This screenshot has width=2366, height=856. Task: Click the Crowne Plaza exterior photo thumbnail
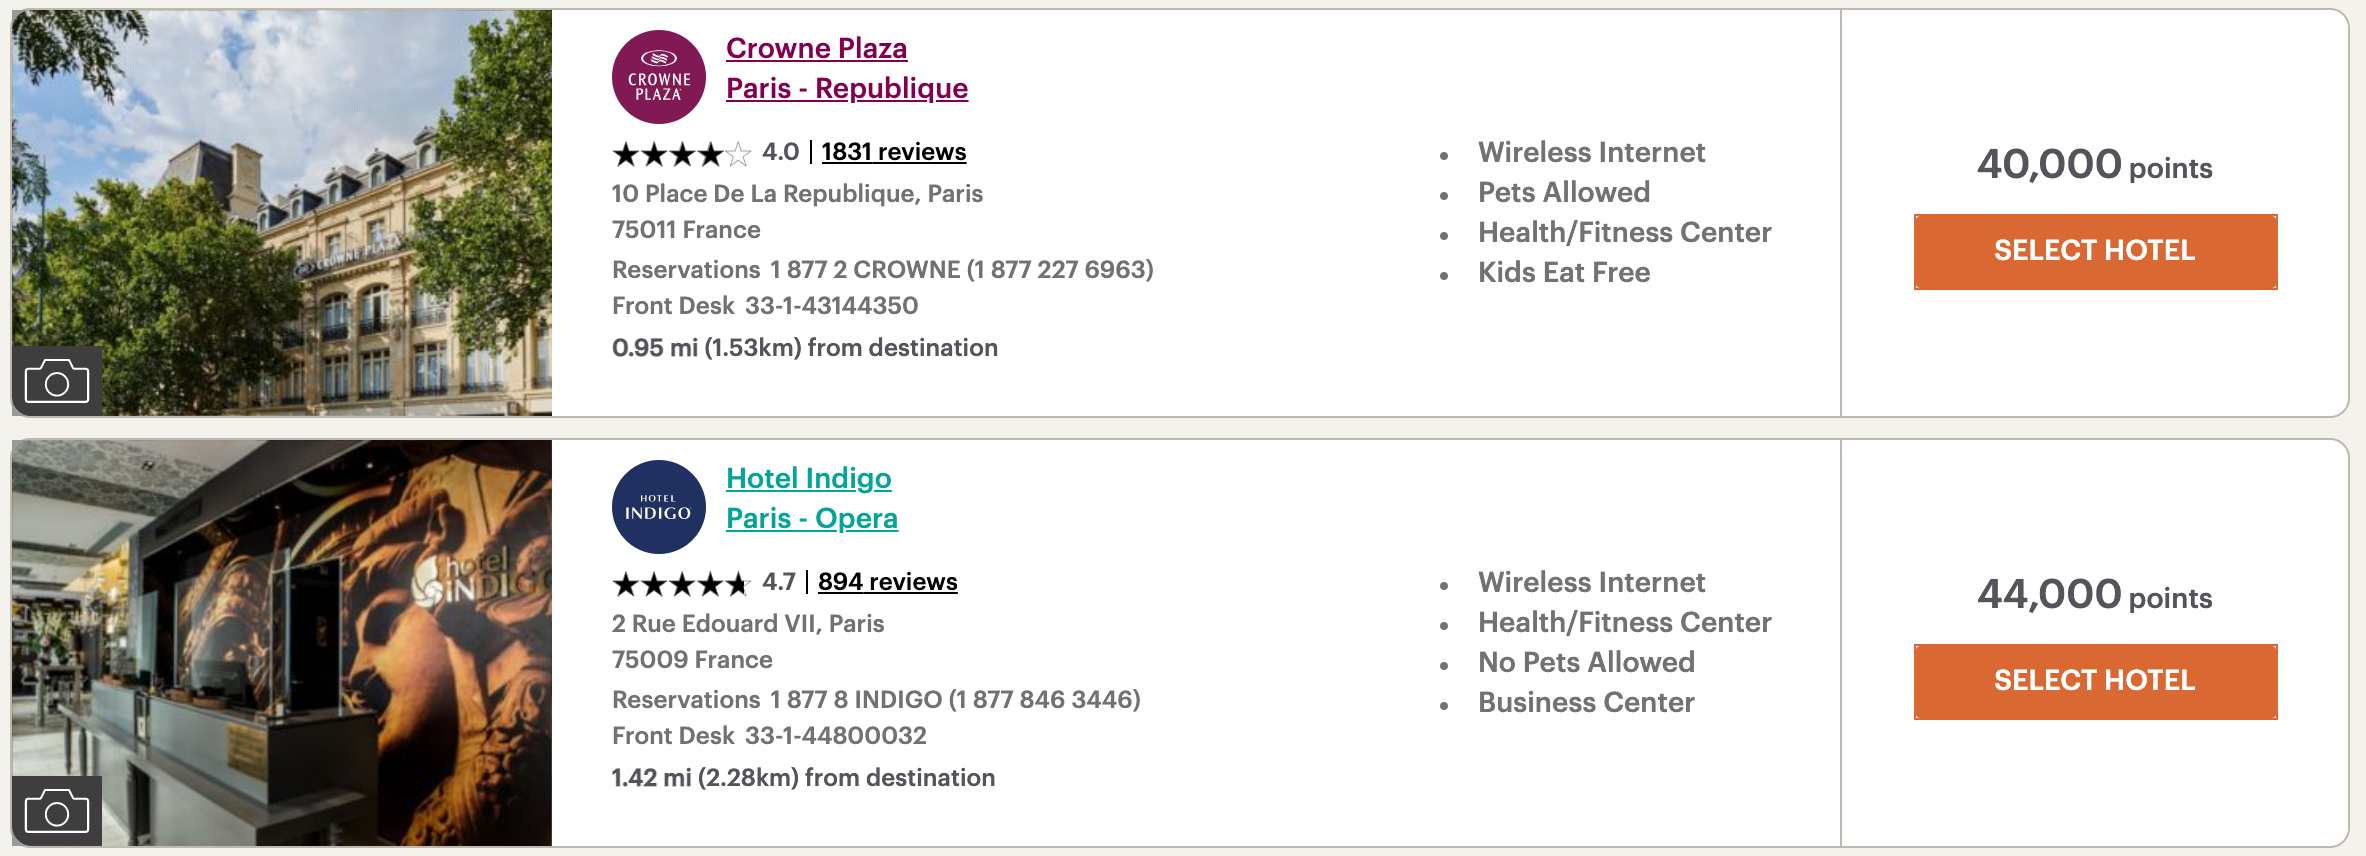pos(280,213)
